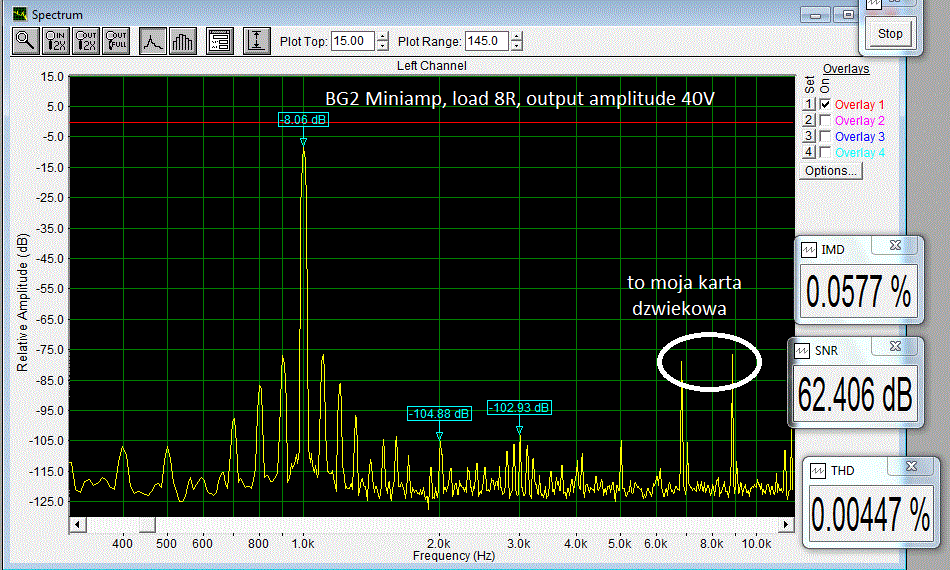Click the Frequency (Hz) axis label
The width and height of the screenshot is (950, 570).
click(454, 555)
